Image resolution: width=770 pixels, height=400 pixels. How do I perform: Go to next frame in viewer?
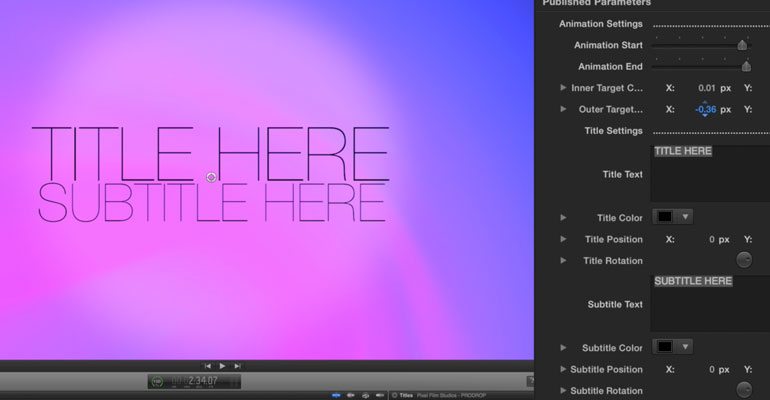click(x=238, y=366)
